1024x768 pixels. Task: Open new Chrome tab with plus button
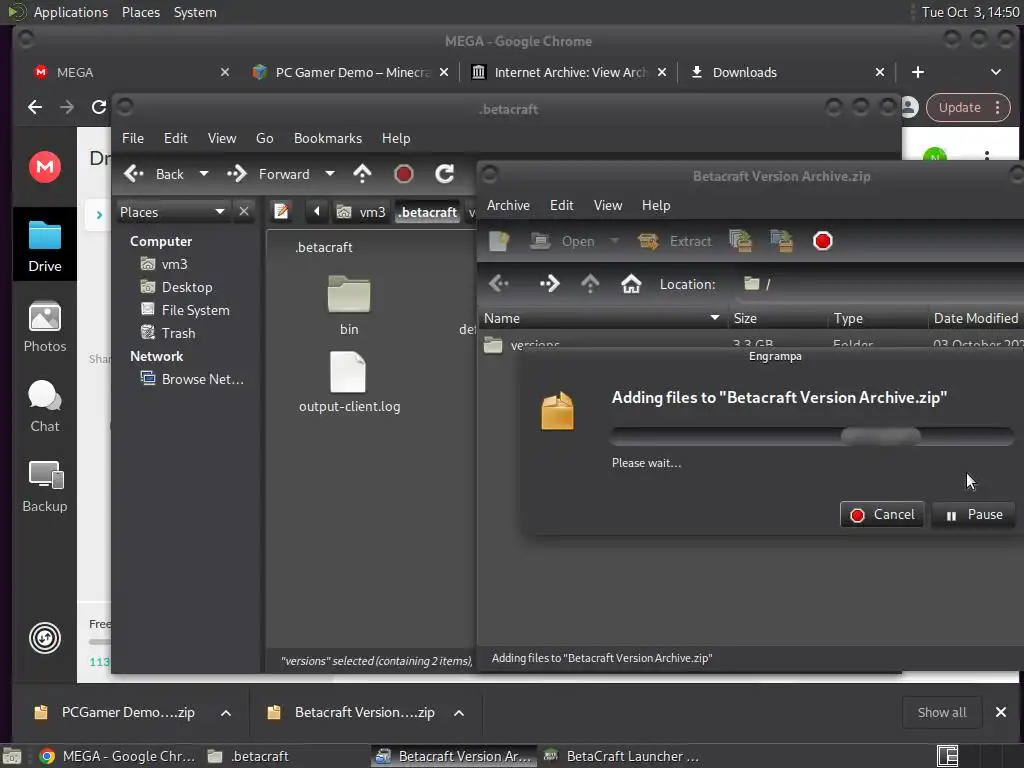tap(918, 72)
